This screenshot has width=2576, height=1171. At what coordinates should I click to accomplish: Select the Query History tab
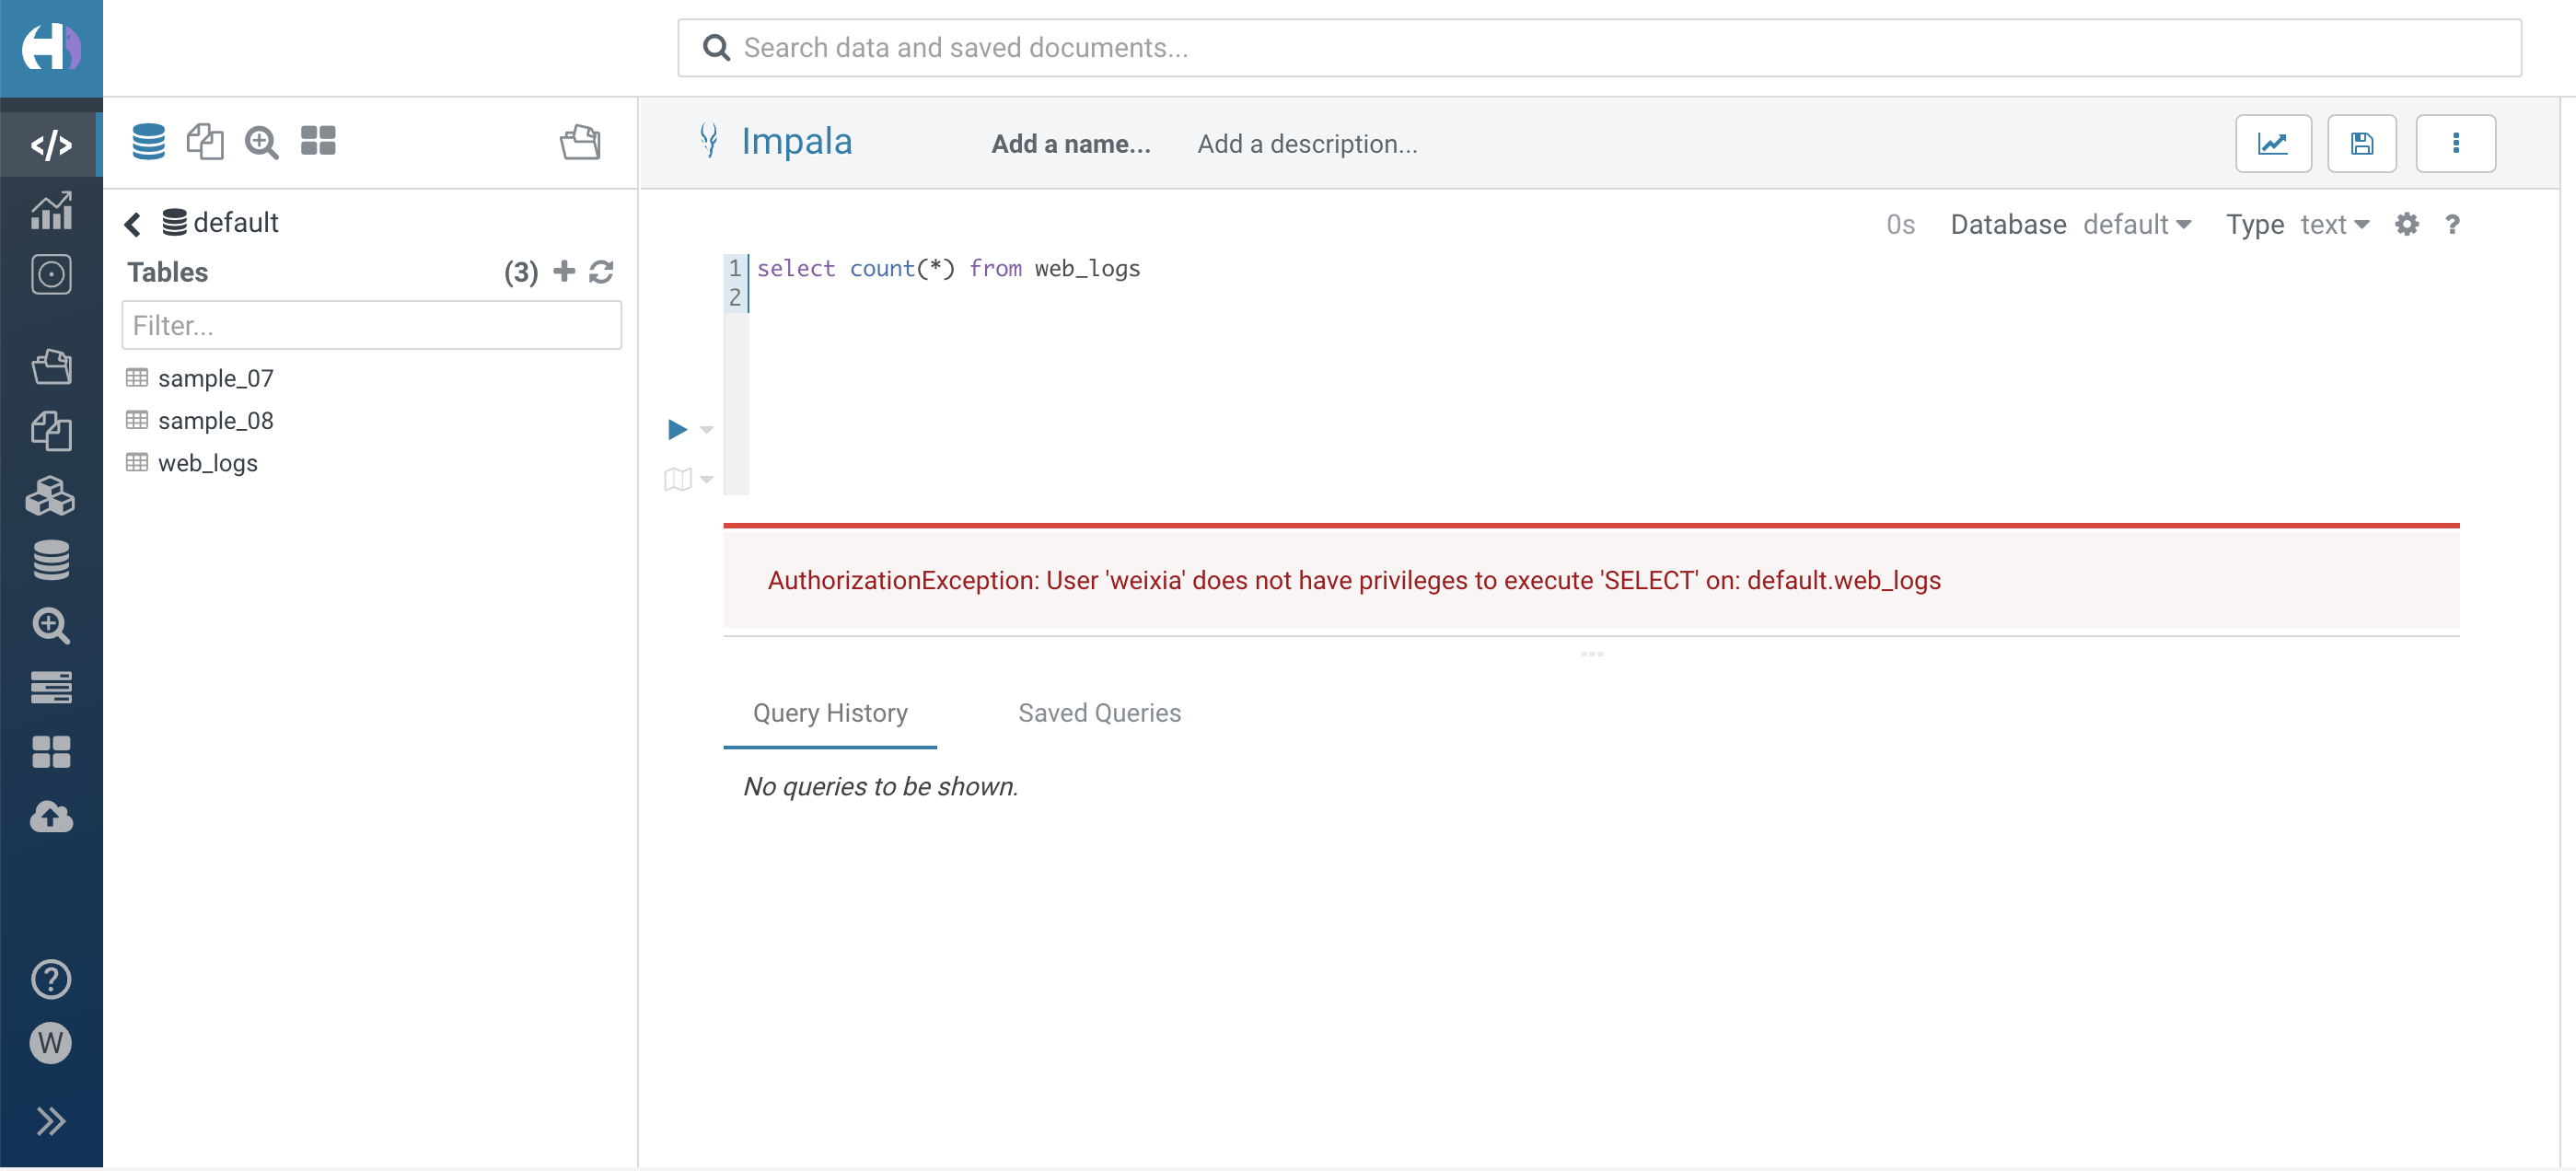click(x=830, y=713)
